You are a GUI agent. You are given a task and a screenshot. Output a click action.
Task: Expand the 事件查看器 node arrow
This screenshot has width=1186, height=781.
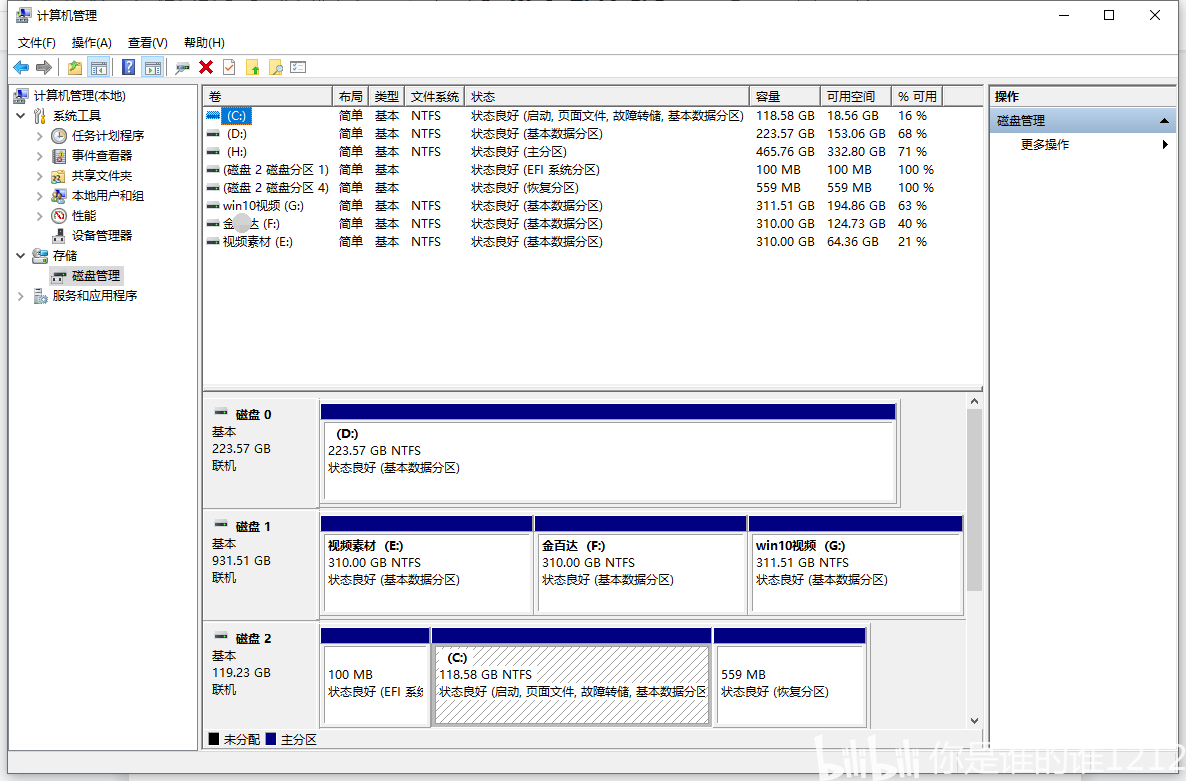coord(39,156)
